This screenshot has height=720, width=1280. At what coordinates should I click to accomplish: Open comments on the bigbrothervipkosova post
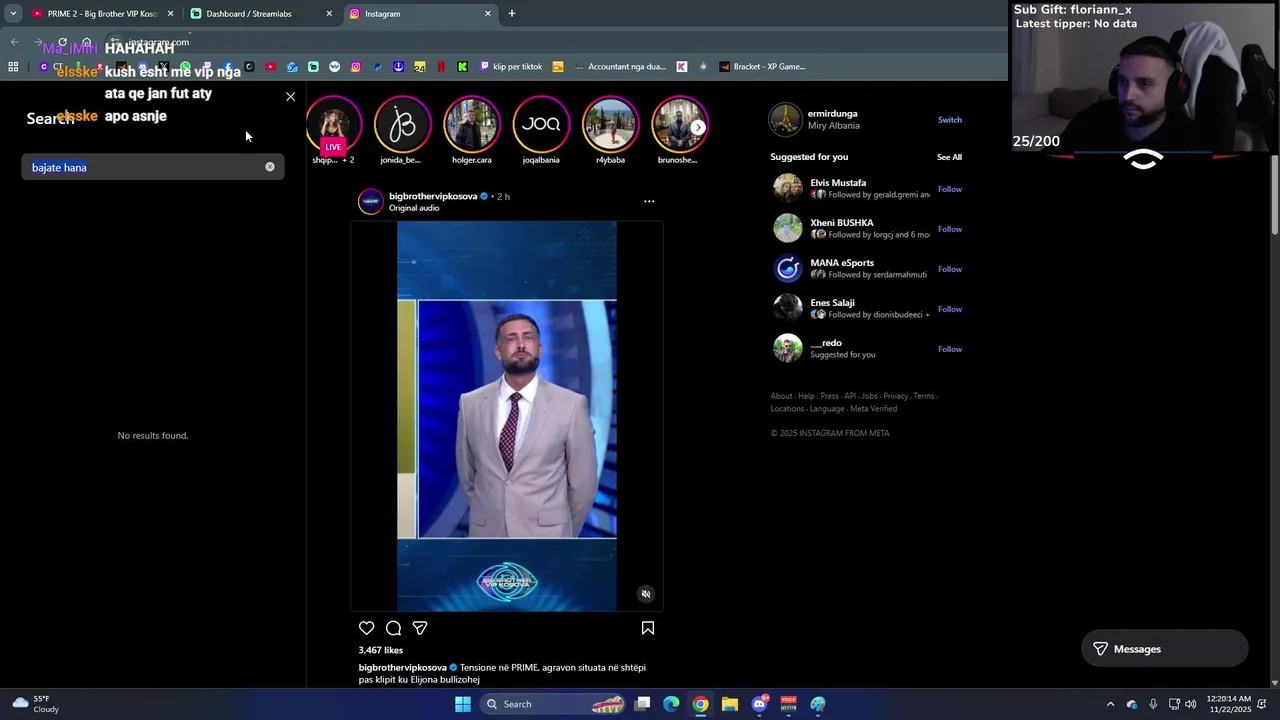(x=393, y=628)
